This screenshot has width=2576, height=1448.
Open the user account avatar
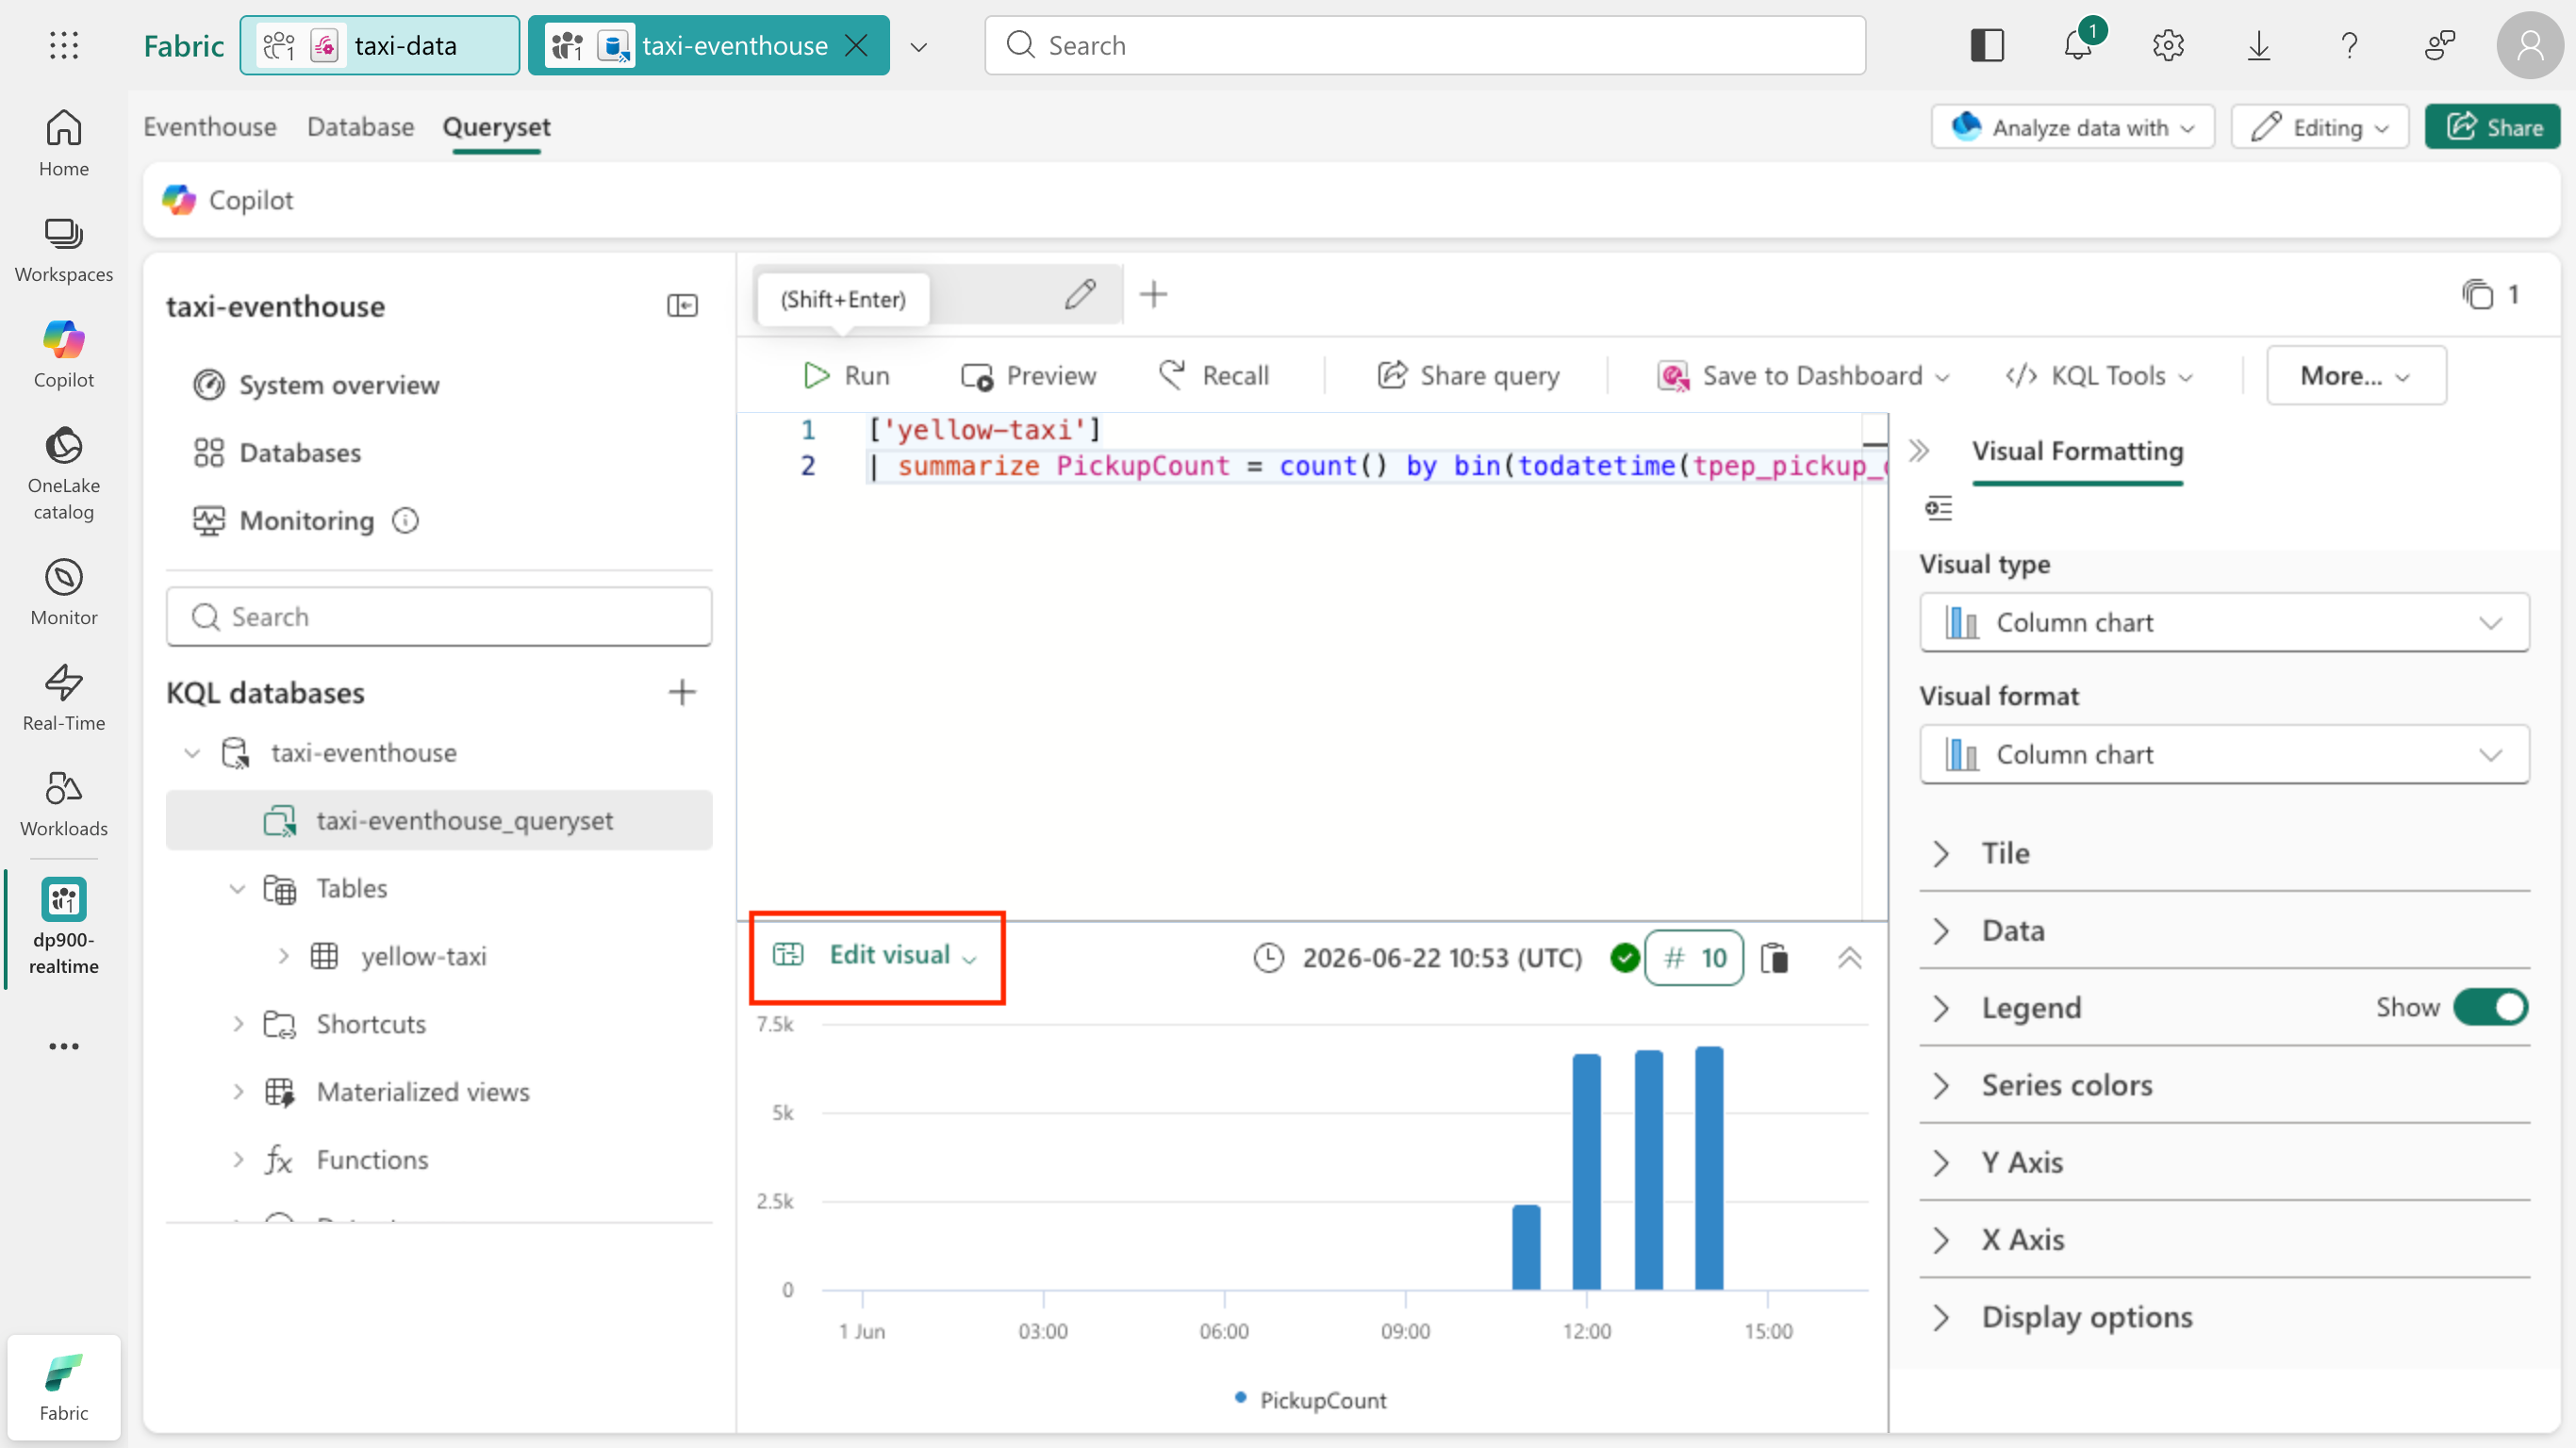(x=2530, y=45)
